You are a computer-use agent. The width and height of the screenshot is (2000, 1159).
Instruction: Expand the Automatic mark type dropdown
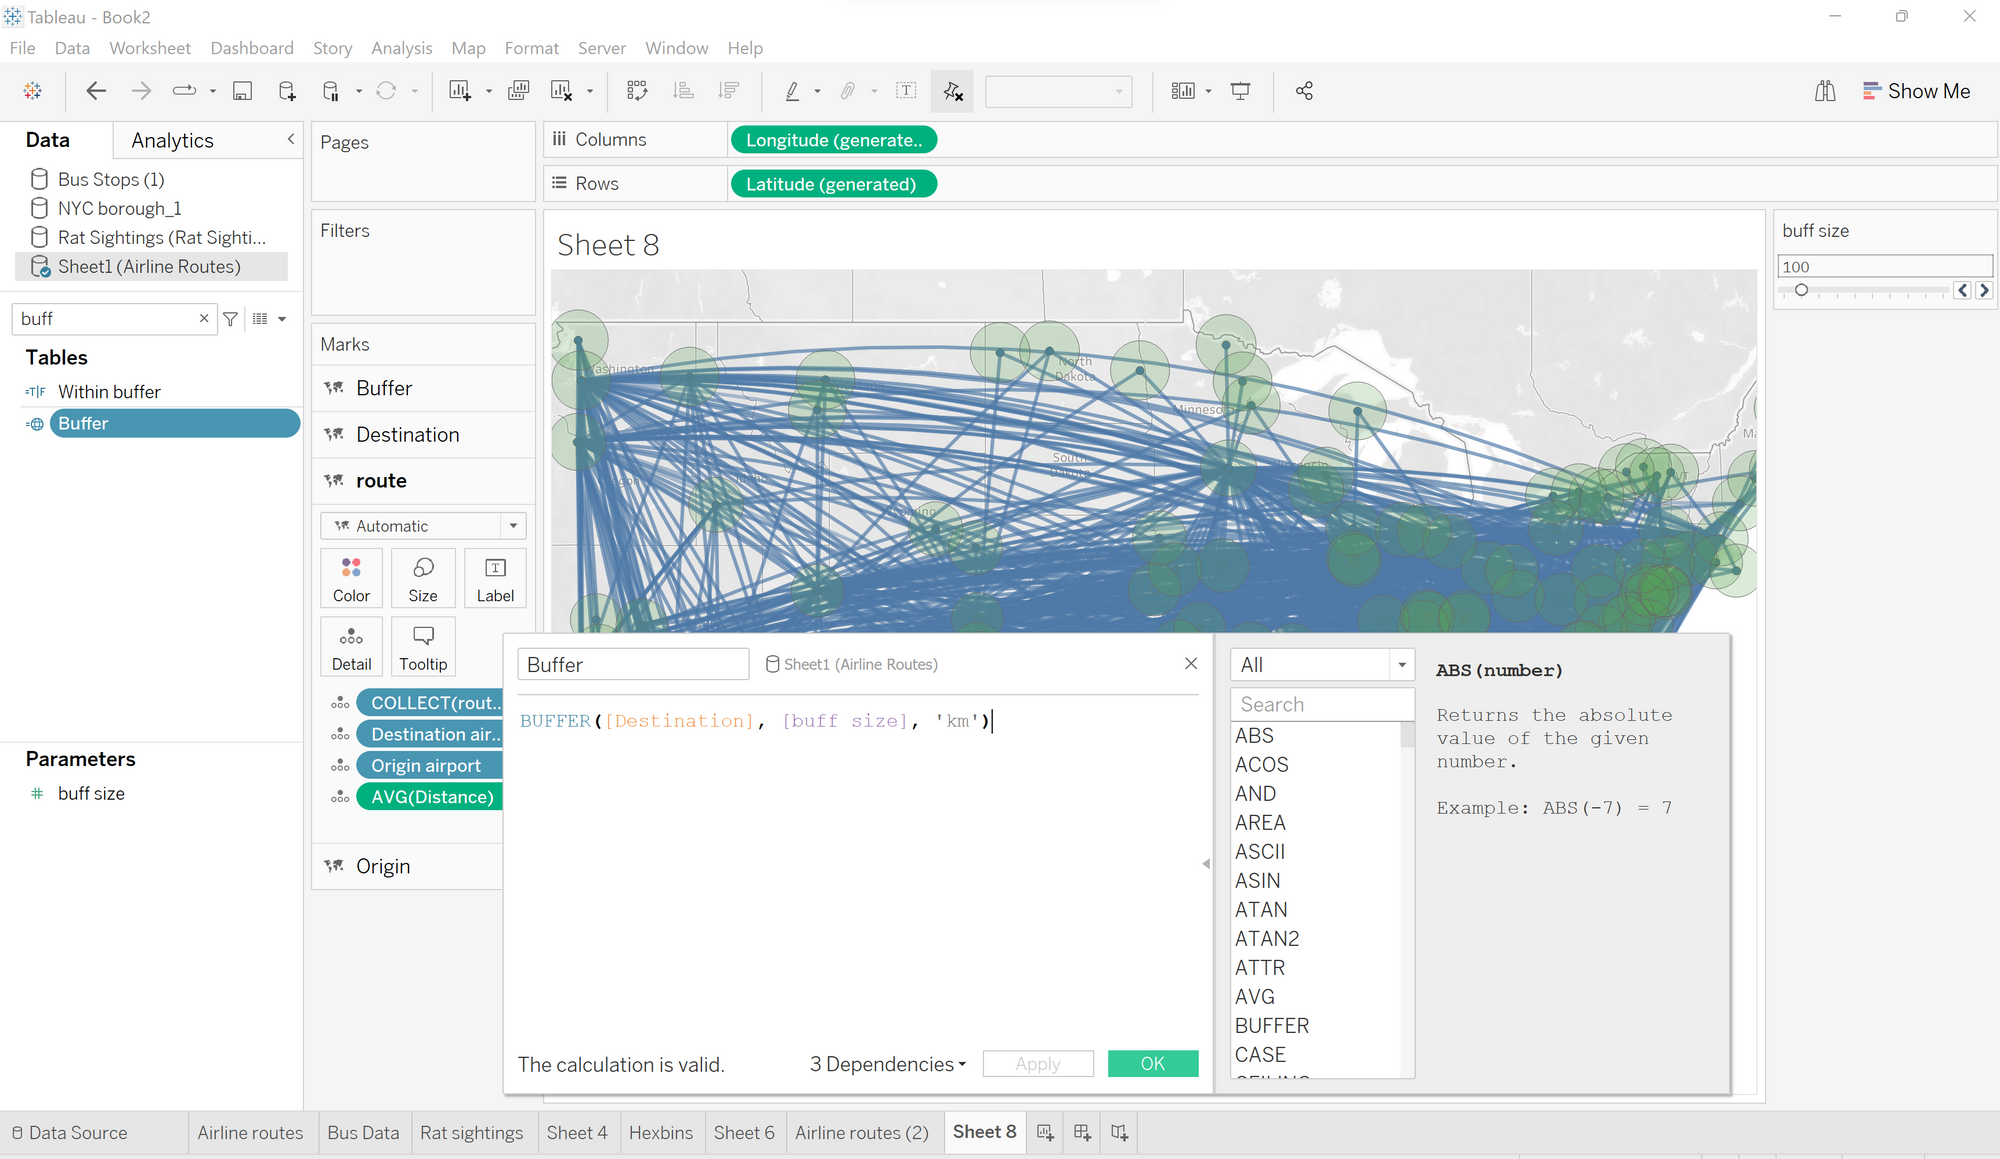pos(513,526)
